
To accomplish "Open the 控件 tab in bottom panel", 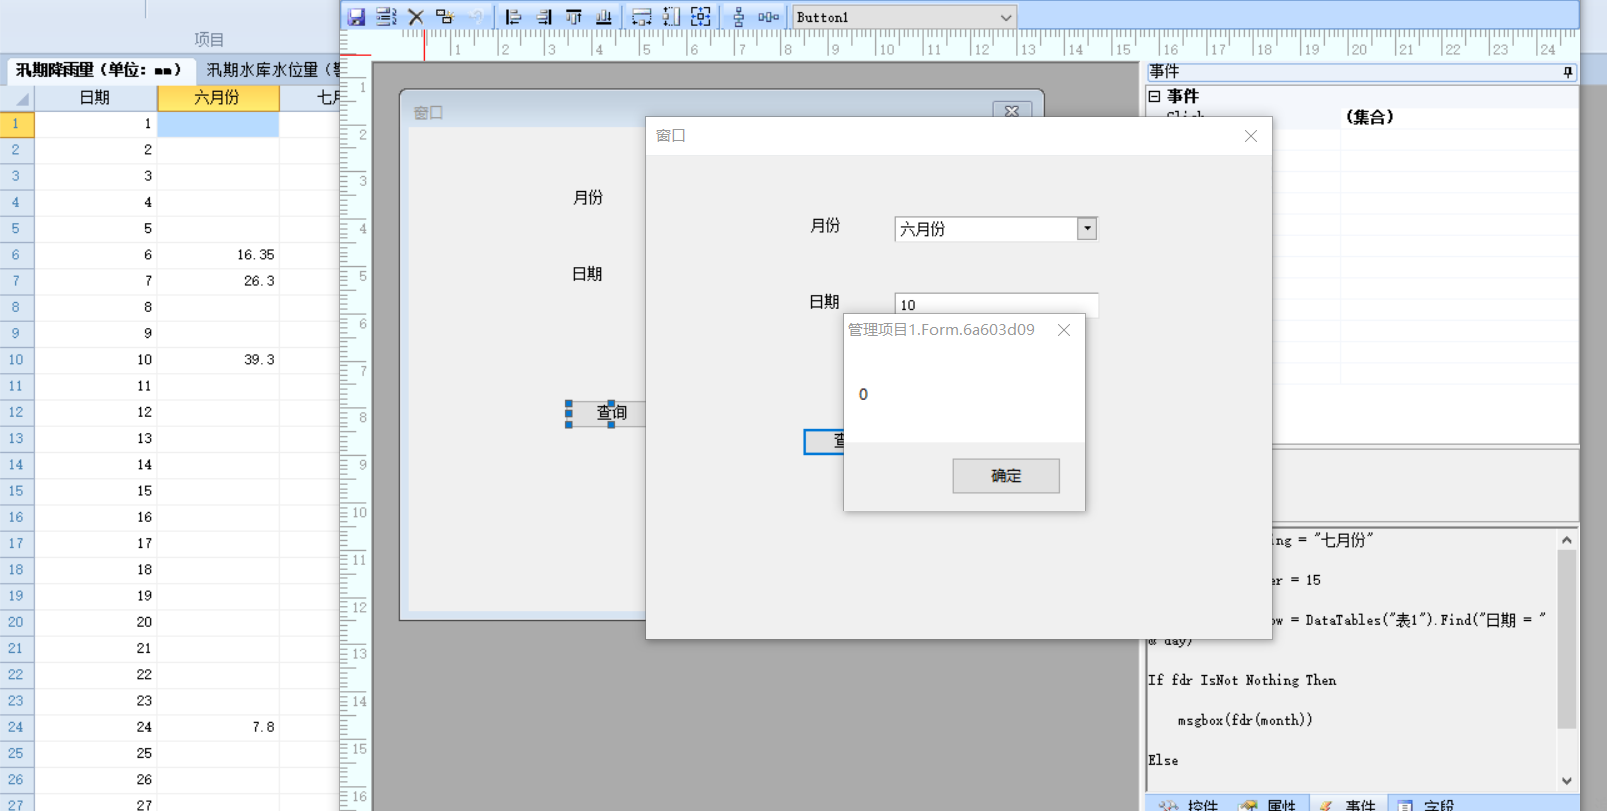I will (x=1190, y=804).
